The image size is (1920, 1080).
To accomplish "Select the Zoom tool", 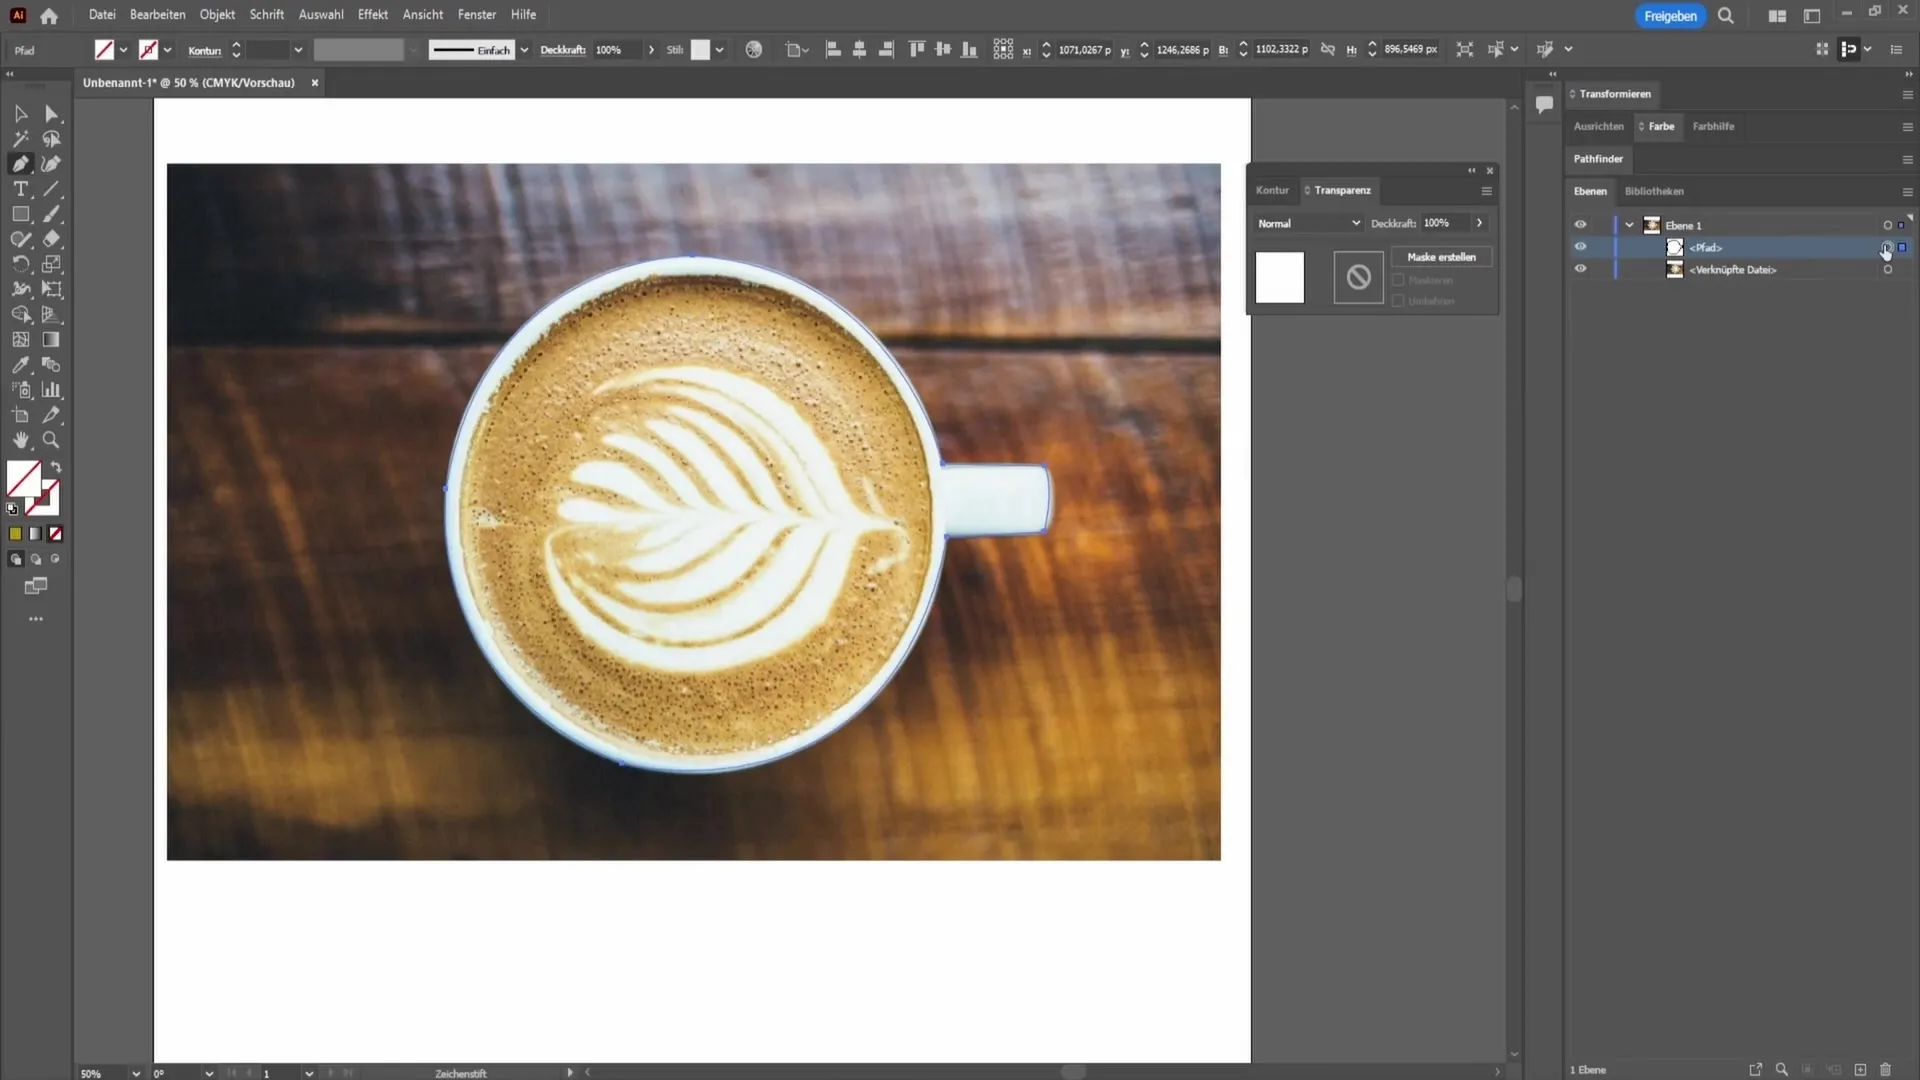I will point(52,440).
